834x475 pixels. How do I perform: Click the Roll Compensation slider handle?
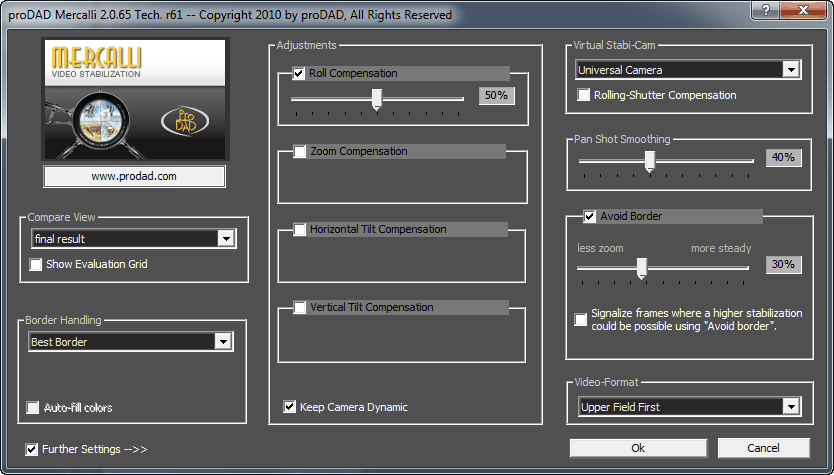pyautogui.click(x=377, y=100)
